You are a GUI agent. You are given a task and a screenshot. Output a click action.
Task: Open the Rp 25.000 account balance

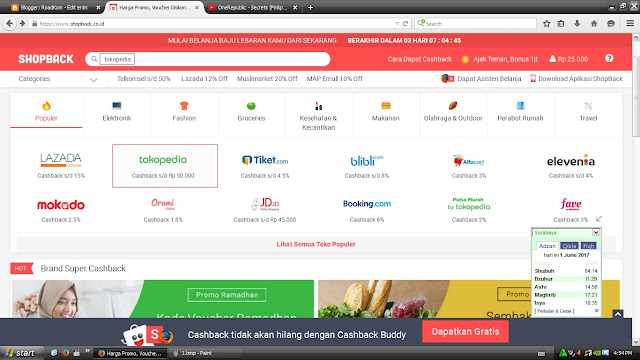(569, 59)
